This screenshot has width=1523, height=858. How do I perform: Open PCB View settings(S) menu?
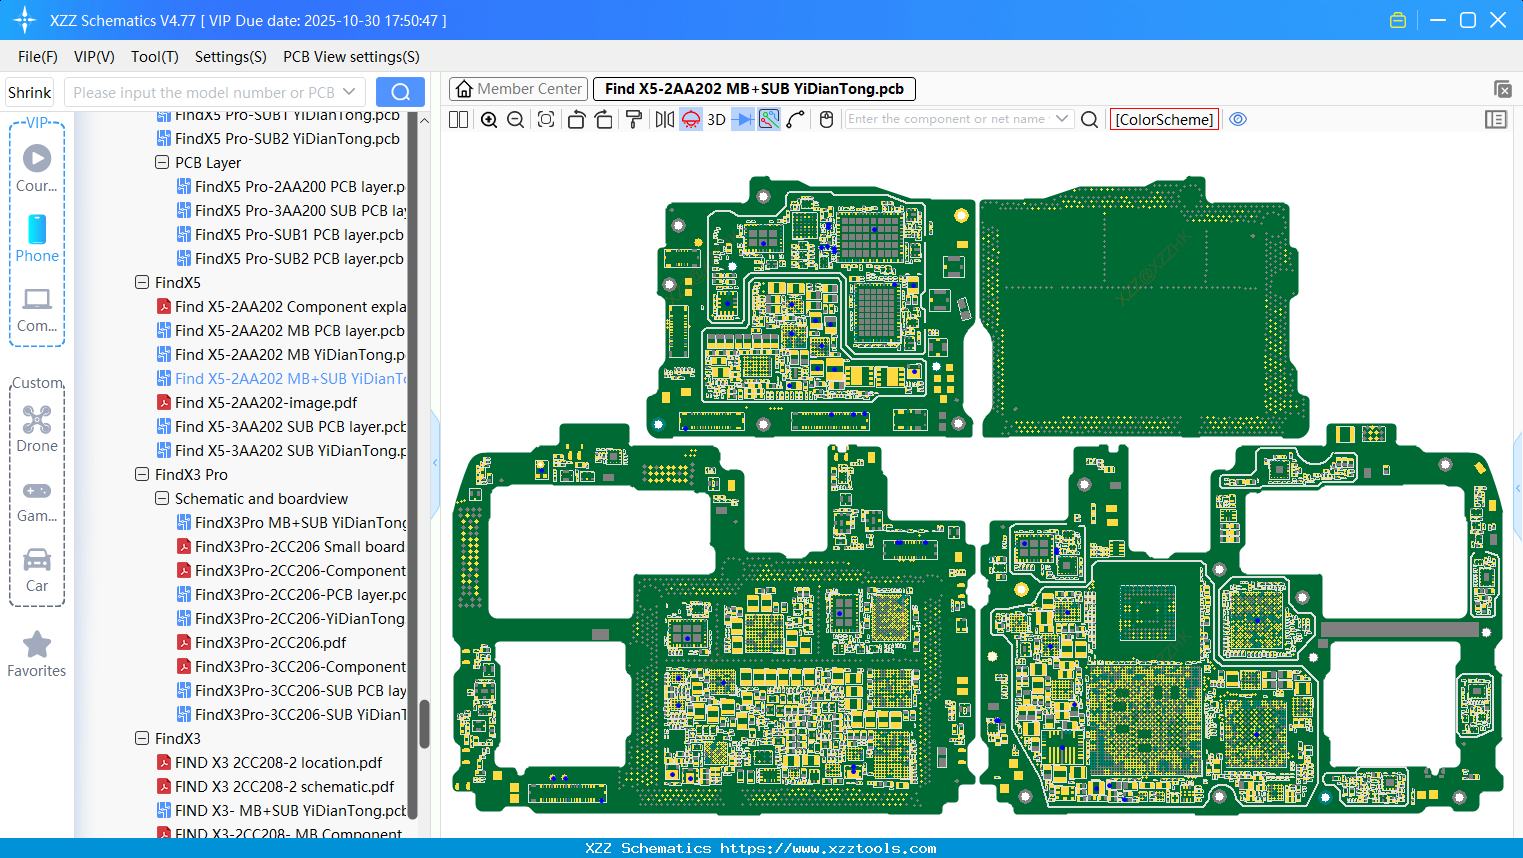[x=351, y=57]
